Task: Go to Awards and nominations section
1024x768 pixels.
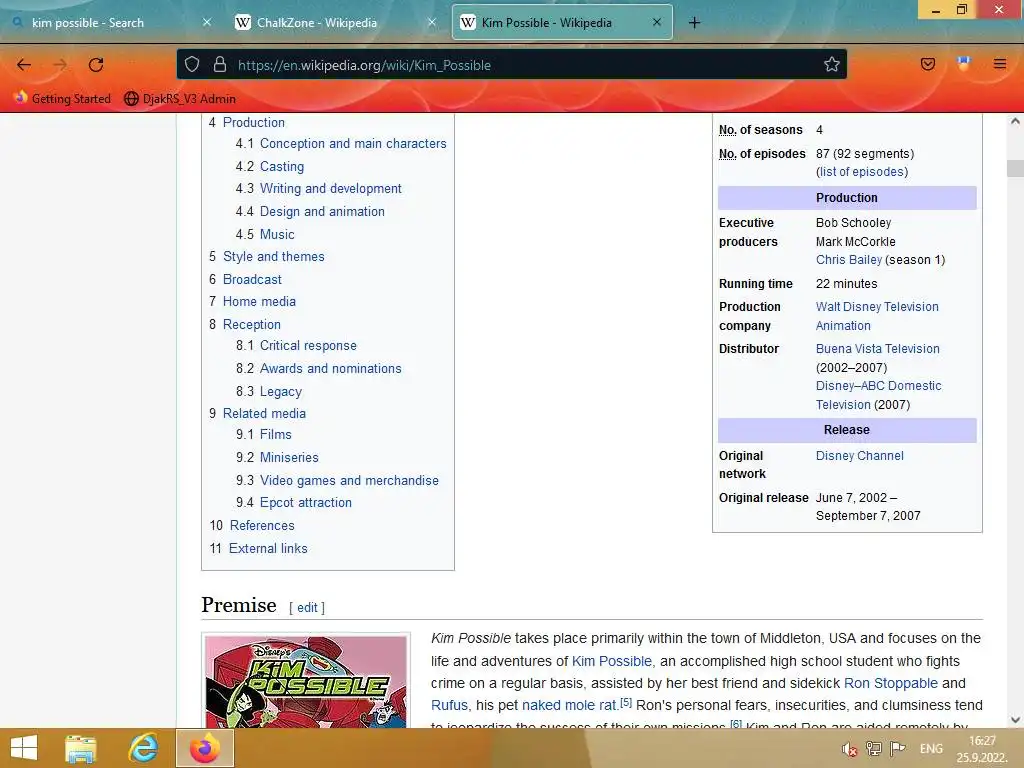Action: pyautogui.click(x=330, y=368)
